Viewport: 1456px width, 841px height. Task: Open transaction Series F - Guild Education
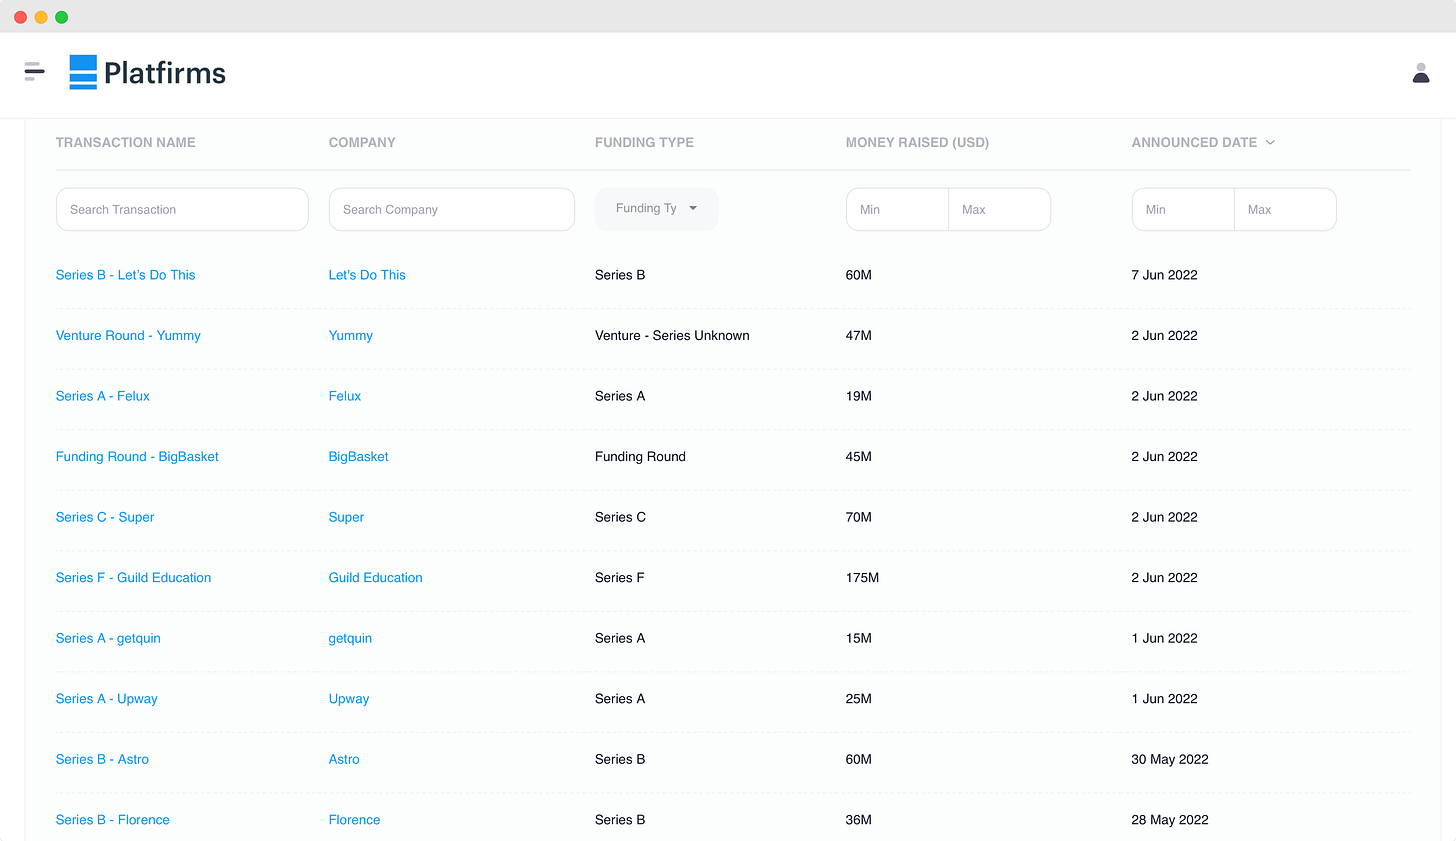(134, 578)
